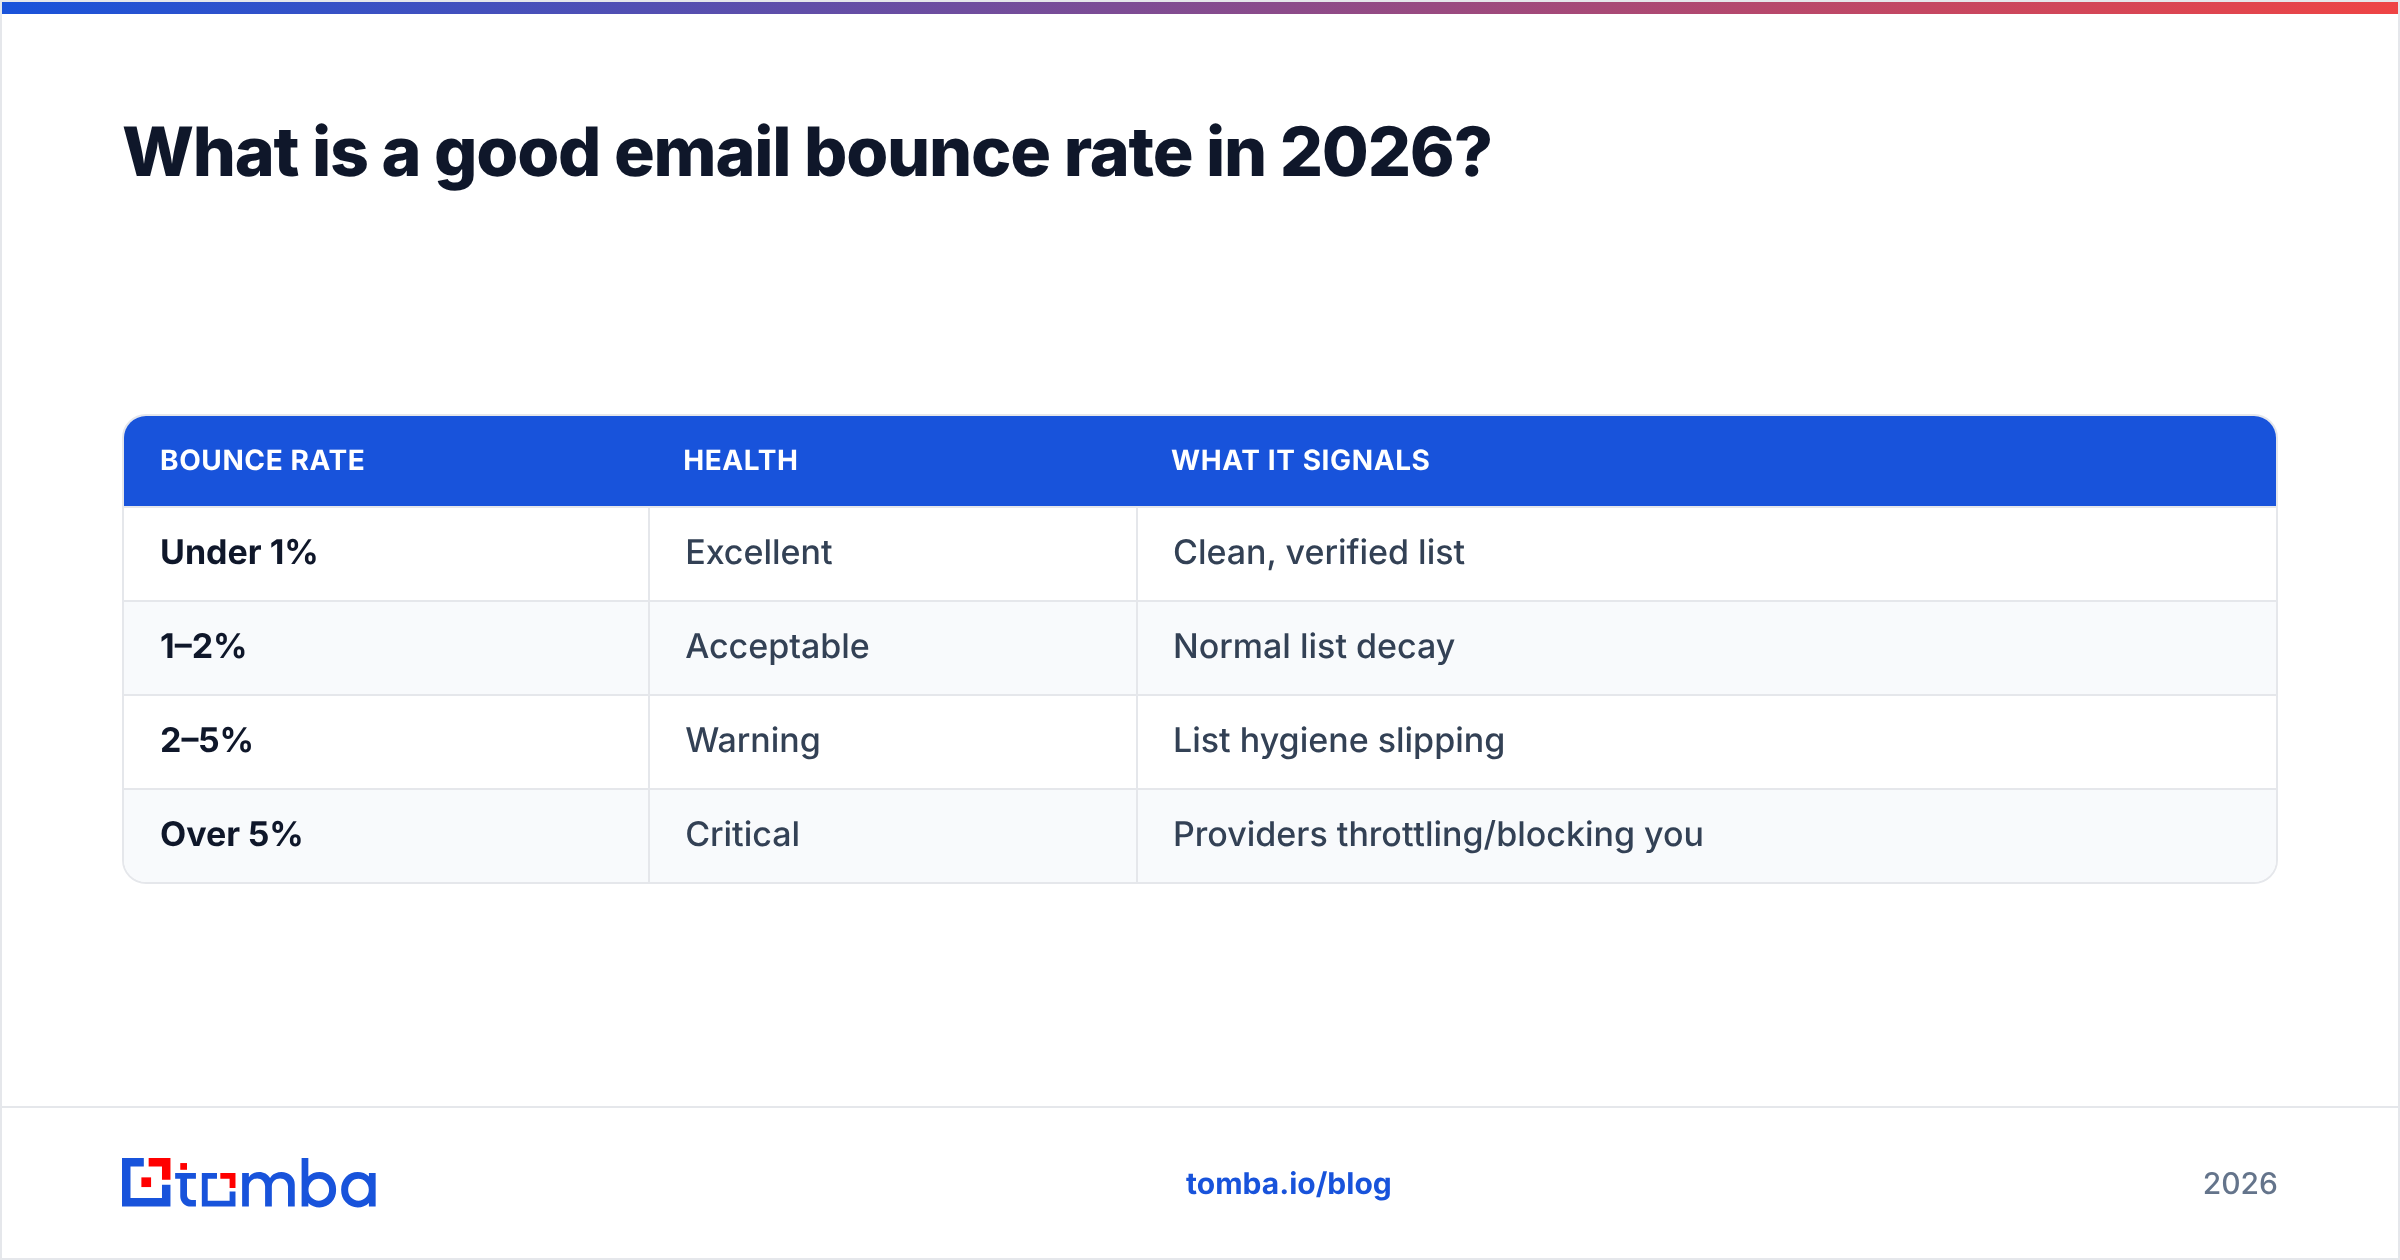
Task: Open the tomba.io/blog link
Action: pyautogui.click(x=1288, y=1184)
